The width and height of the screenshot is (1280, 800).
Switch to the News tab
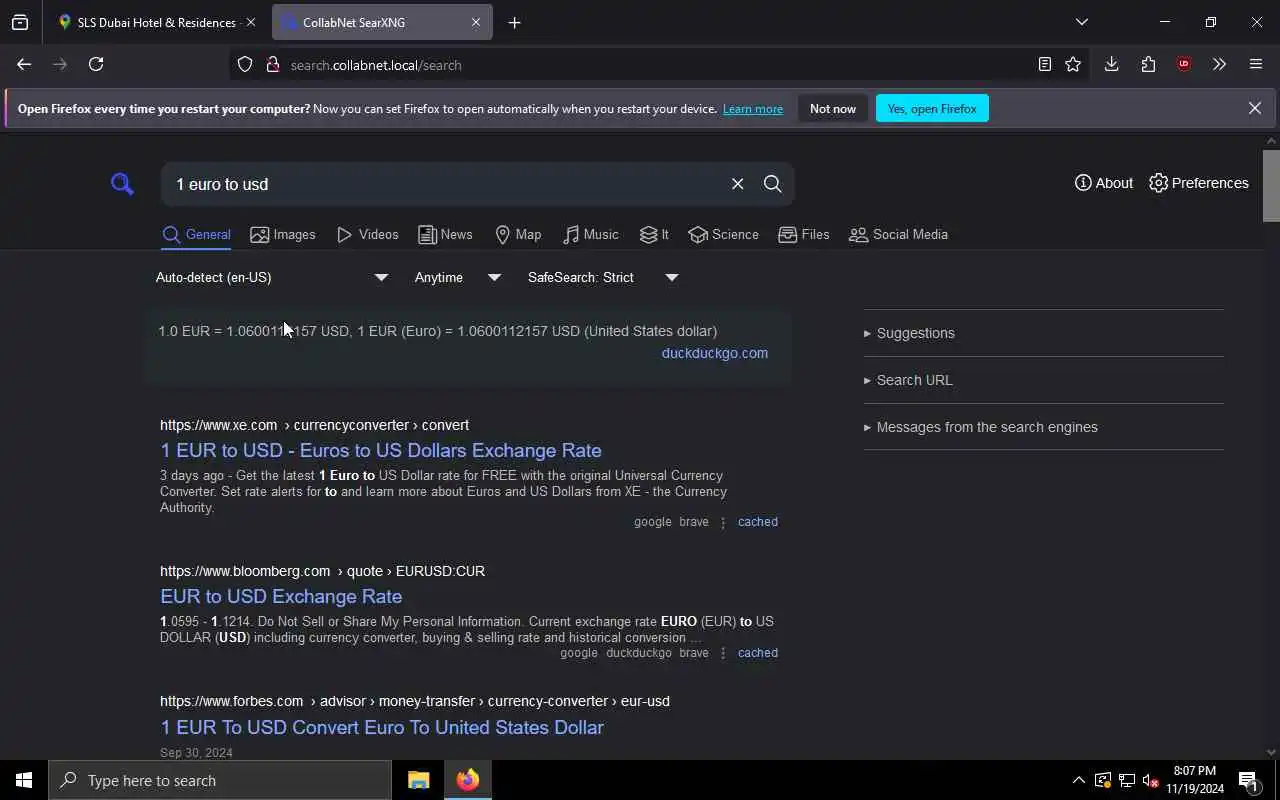445,235
